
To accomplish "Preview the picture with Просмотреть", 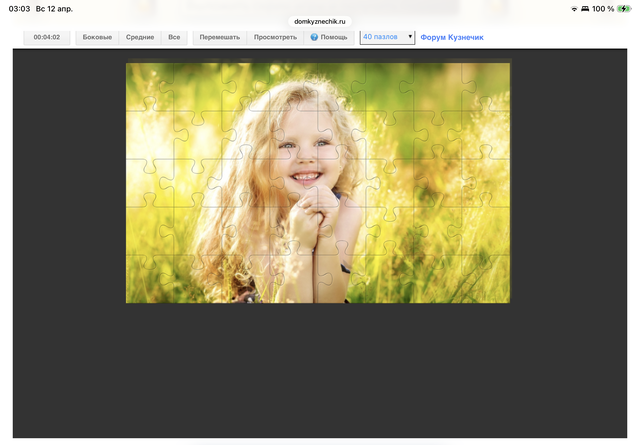I will (x=275, y=37).
